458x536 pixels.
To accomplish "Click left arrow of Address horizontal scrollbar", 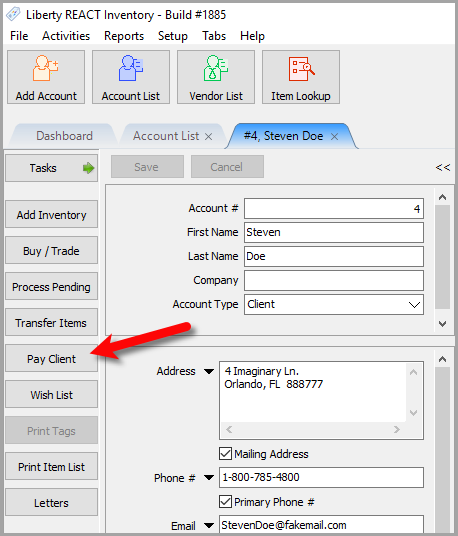I will click(229, 429).
